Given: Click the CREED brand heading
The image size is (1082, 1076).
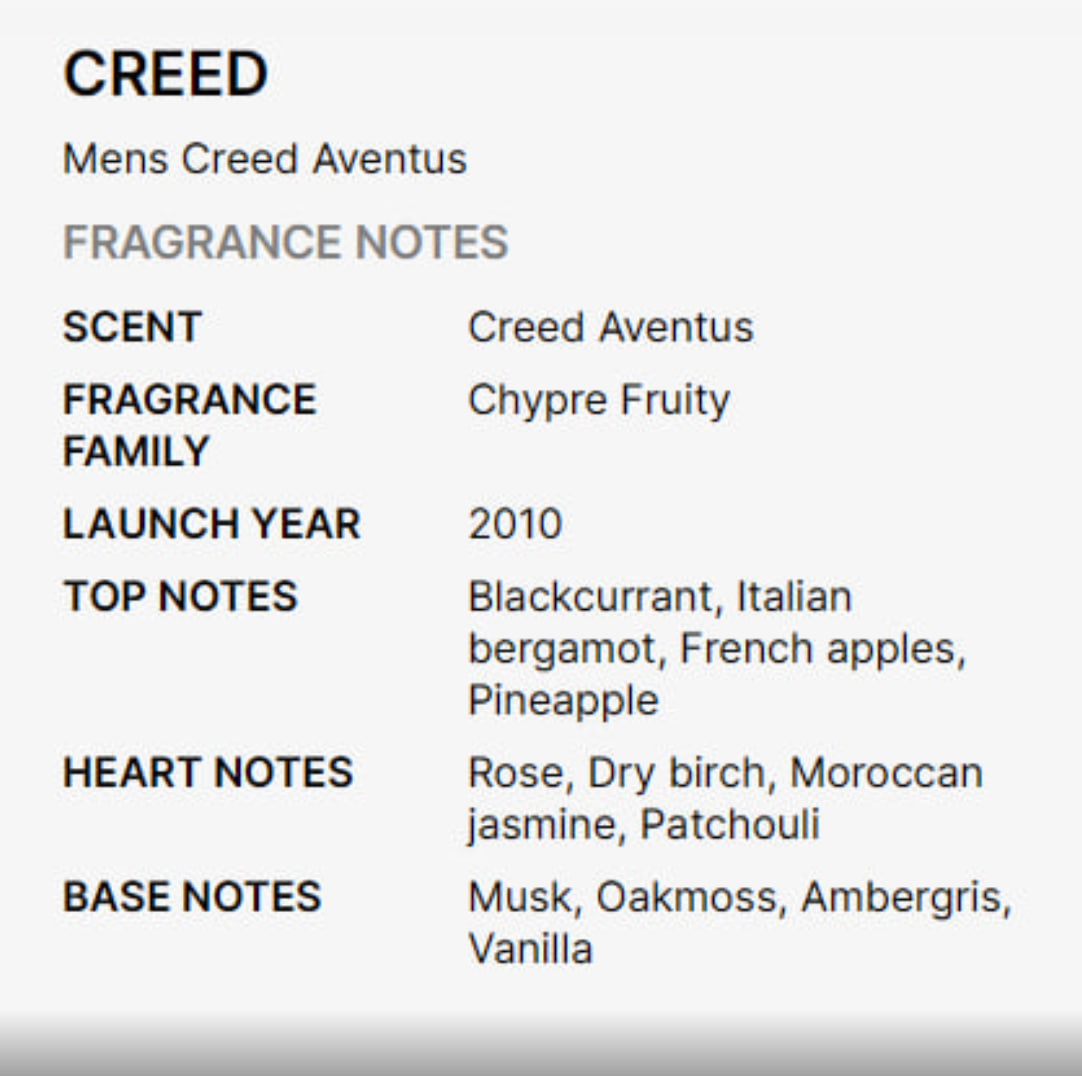Looking at the screenshot, I should click(165, 75).
